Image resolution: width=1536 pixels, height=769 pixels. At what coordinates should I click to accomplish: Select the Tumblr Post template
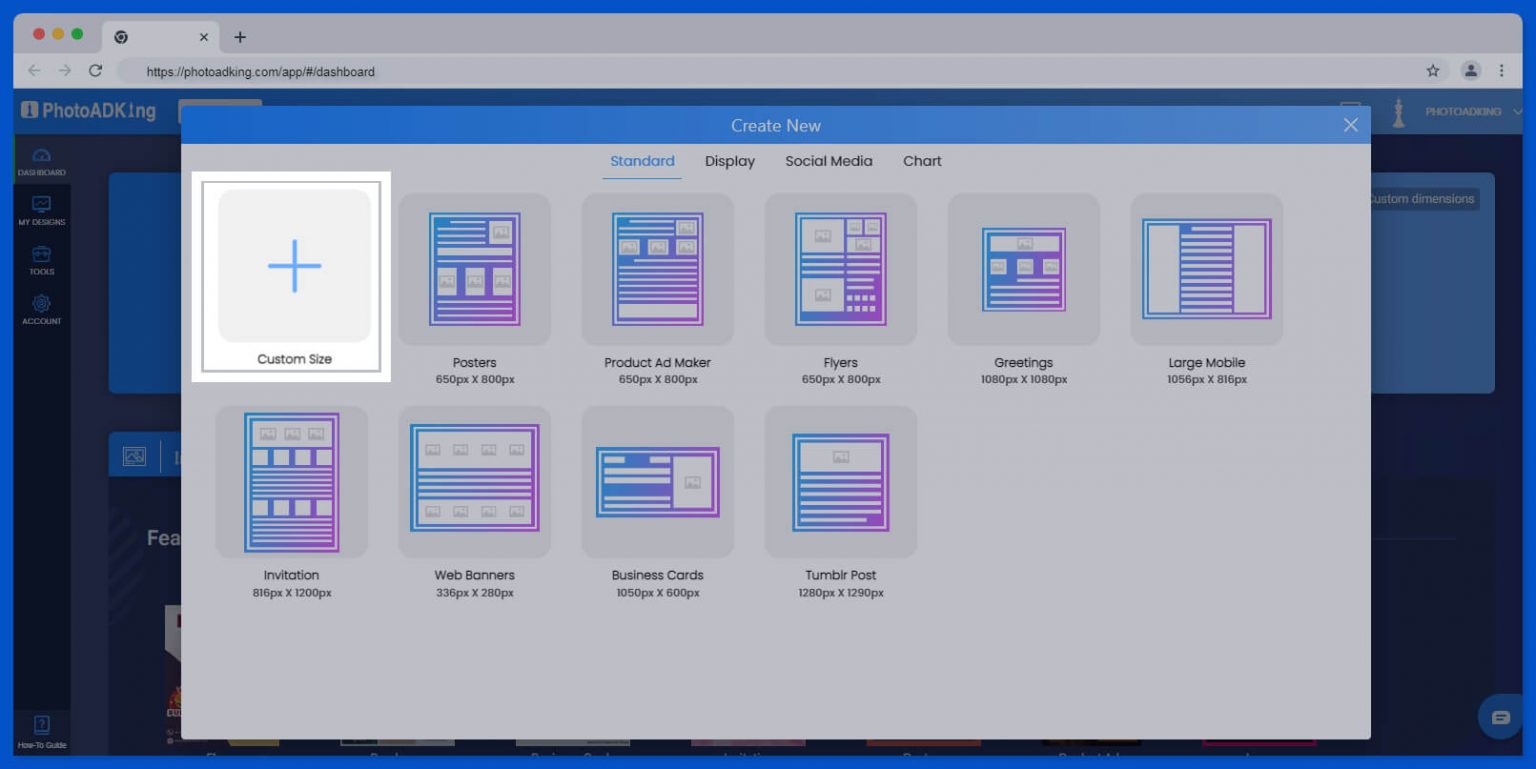(840, 482)
